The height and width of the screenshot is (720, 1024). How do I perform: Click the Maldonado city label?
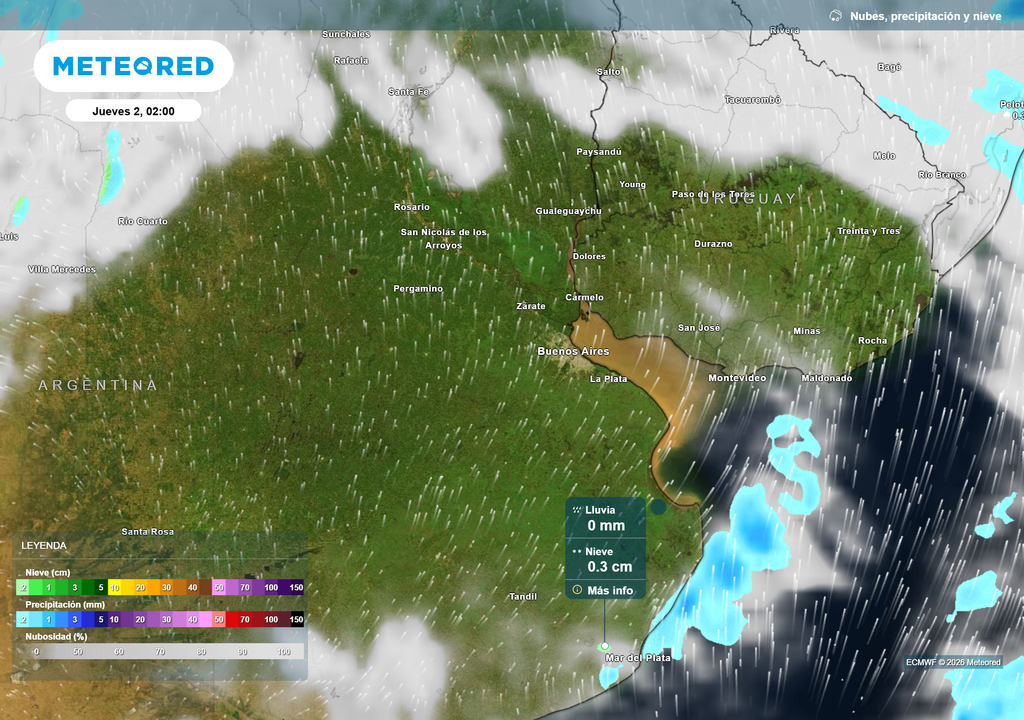(x=827, y=378)
